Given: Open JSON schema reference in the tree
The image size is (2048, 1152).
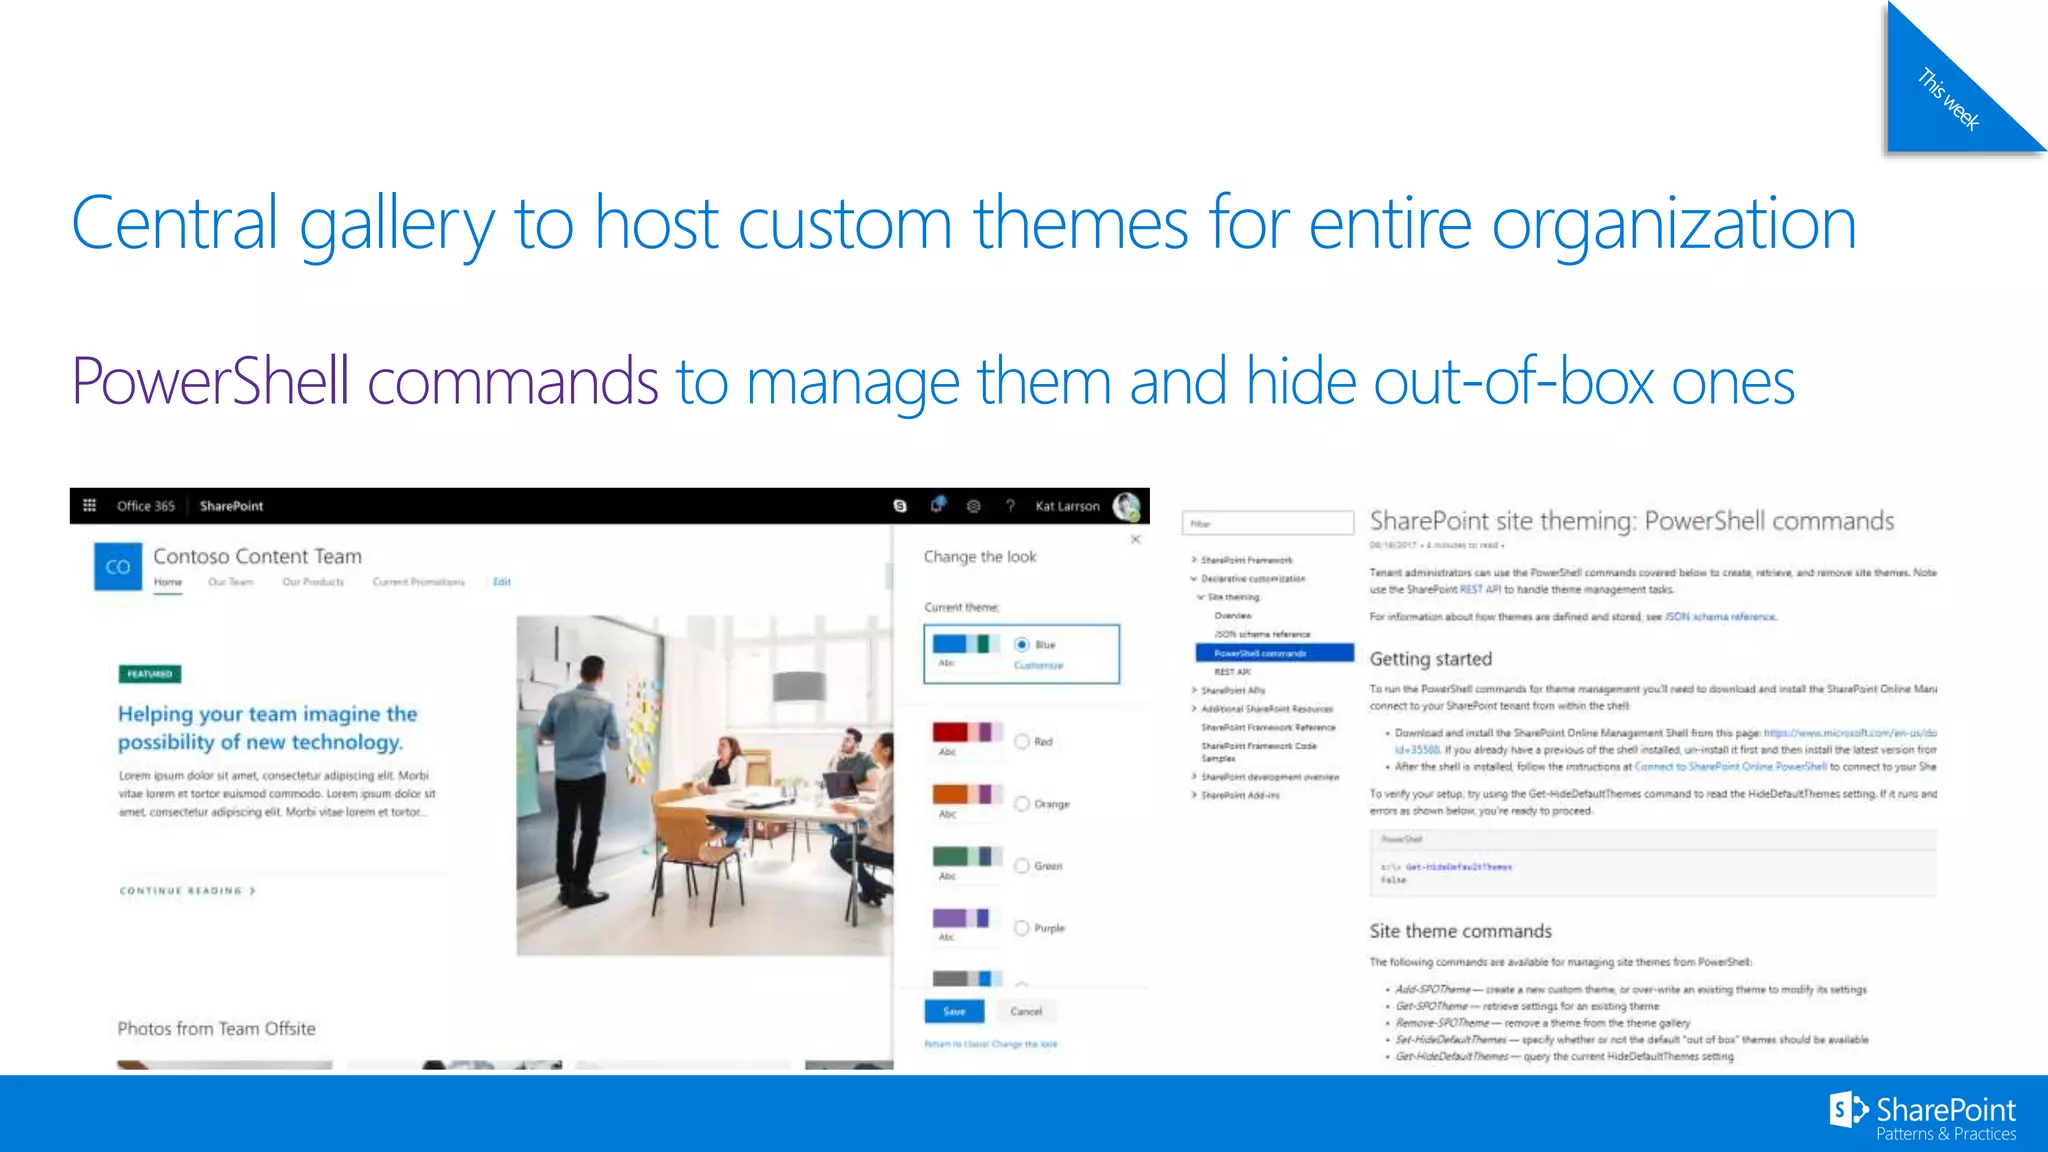Looking at the screenshot, I should tap(1262, 635).
